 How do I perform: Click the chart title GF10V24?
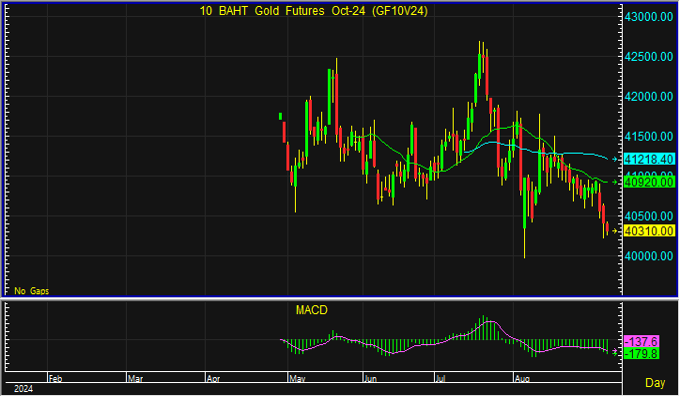click(314, 11)
